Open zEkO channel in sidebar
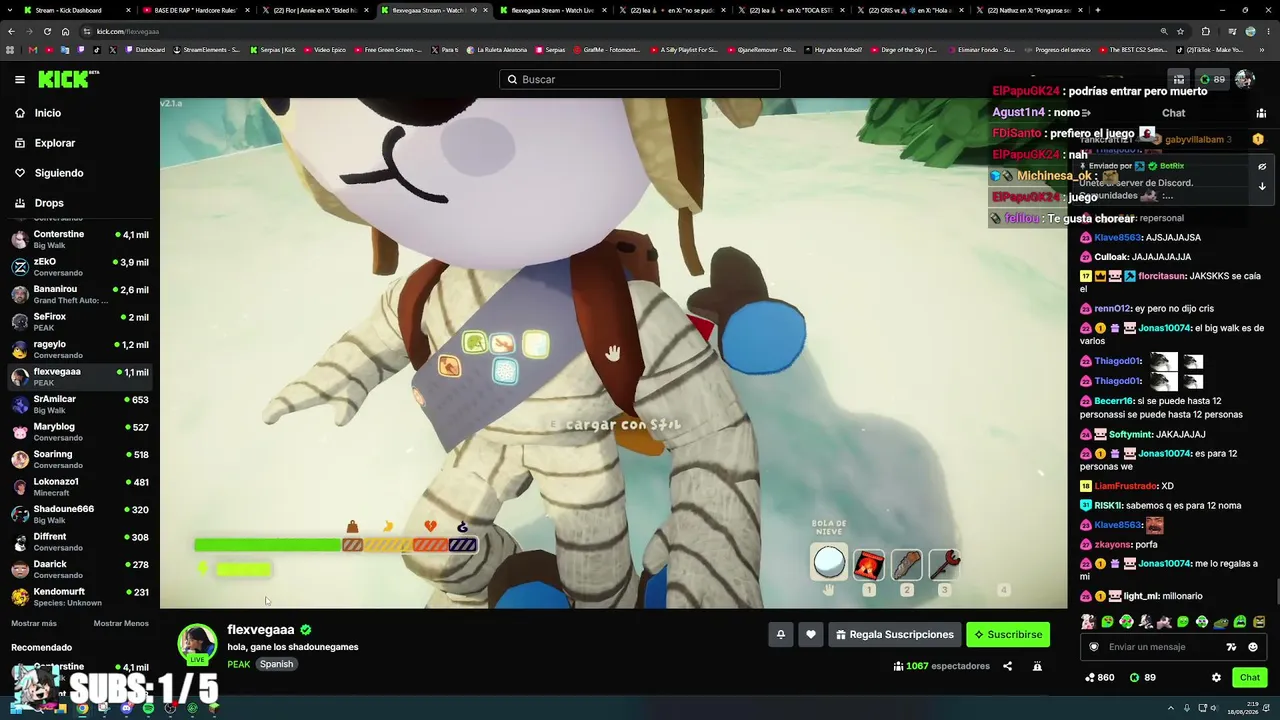 (80, 267)
